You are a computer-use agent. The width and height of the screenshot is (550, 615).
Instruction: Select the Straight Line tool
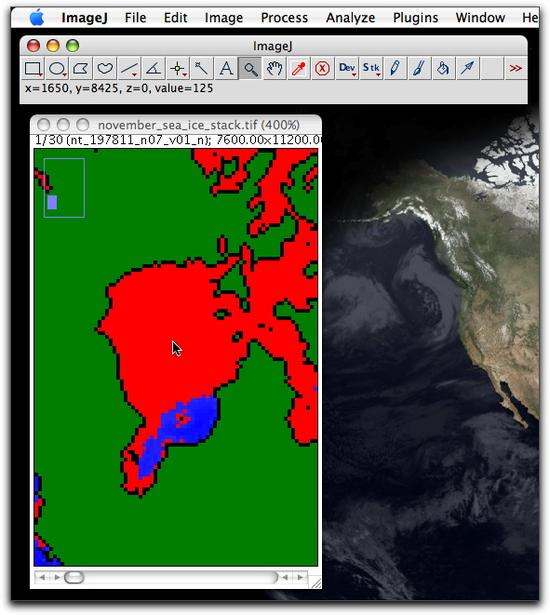tap(129, 69)
